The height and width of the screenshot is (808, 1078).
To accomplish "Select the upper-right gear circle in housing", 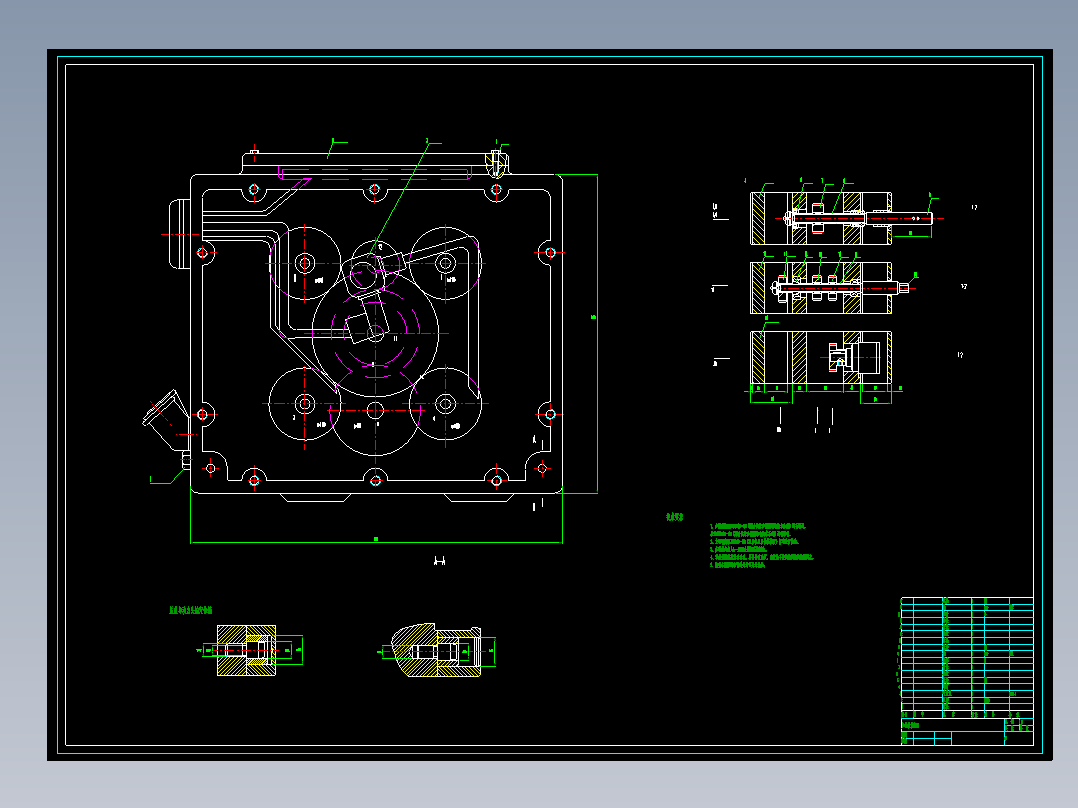I will 446,263.
